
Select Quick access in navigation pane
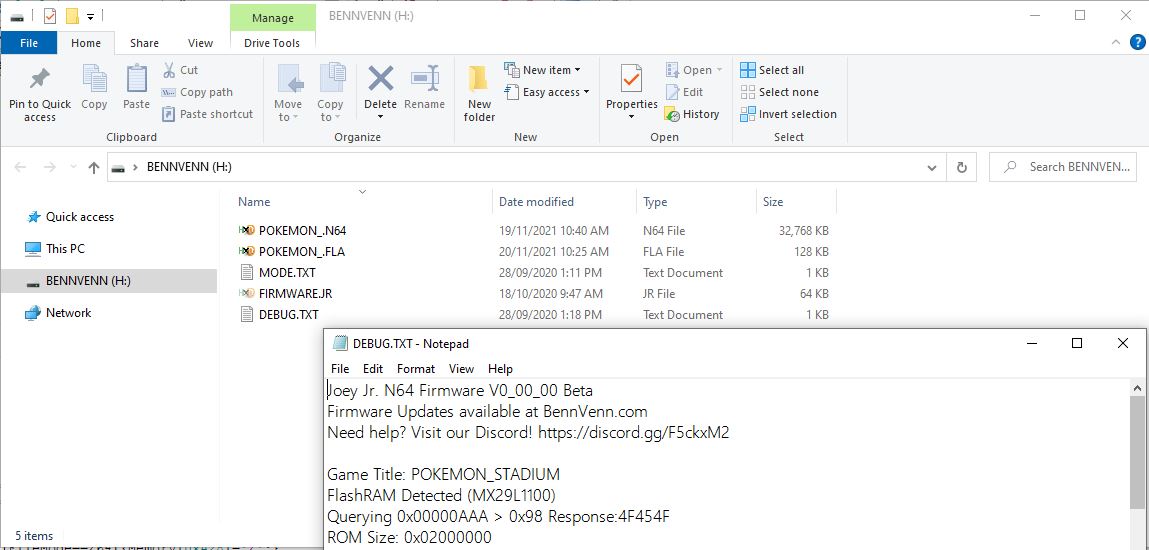80,217
